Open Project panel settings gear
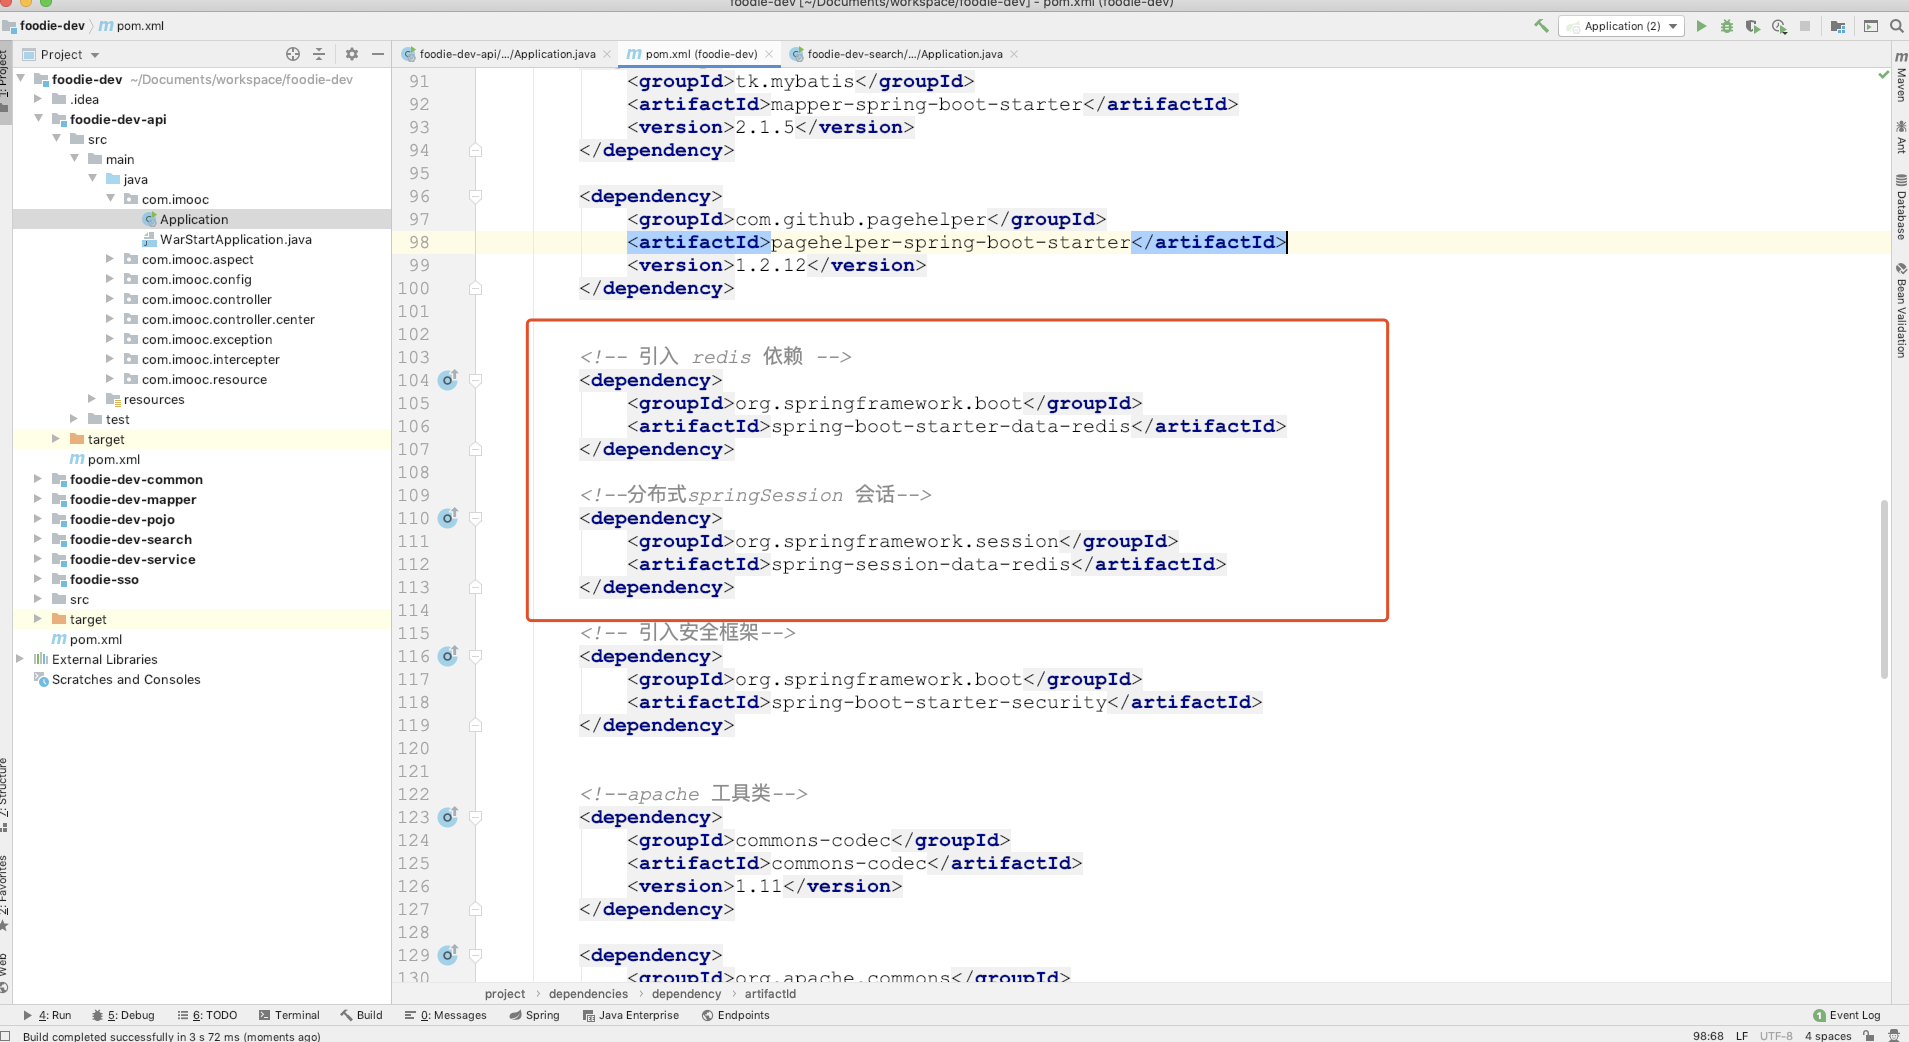The image size is (1909, 1042). click(x=352, y=54)
